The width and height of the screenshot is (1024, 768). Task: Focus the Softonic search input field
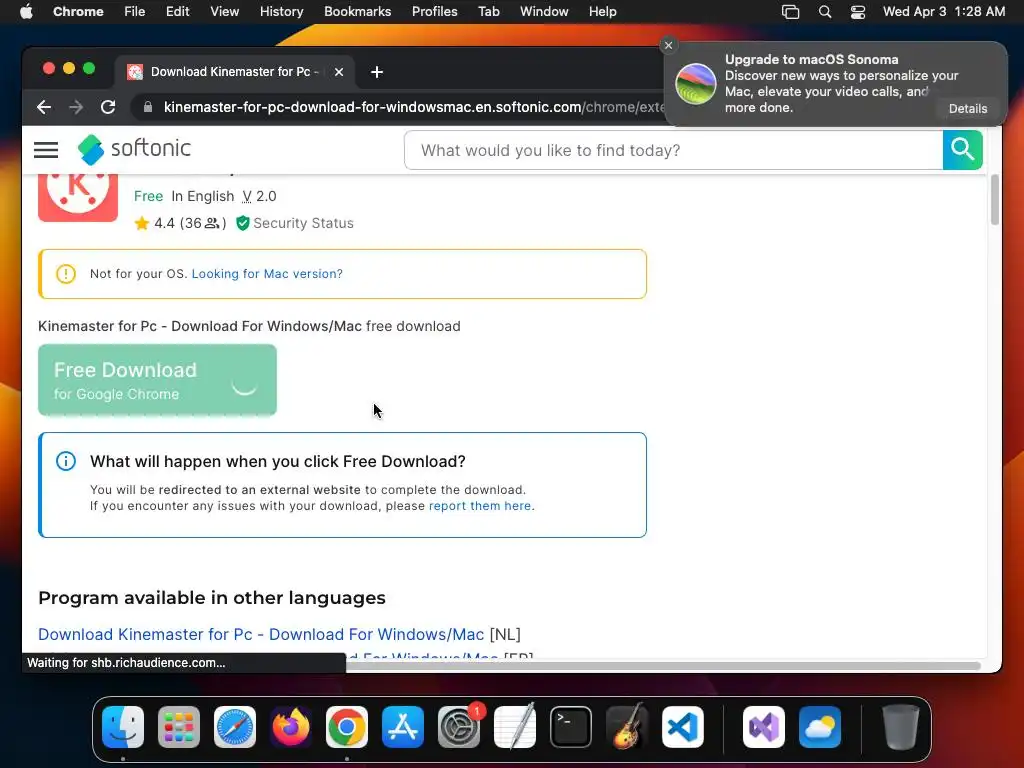[673, 150]
